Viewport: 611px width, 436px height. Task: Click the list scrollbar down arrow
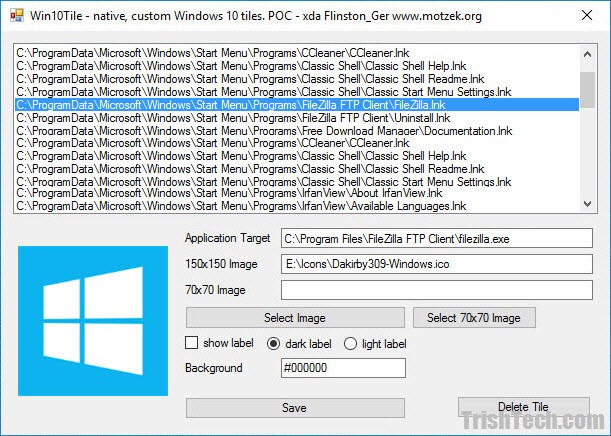[x=588, y=204]
